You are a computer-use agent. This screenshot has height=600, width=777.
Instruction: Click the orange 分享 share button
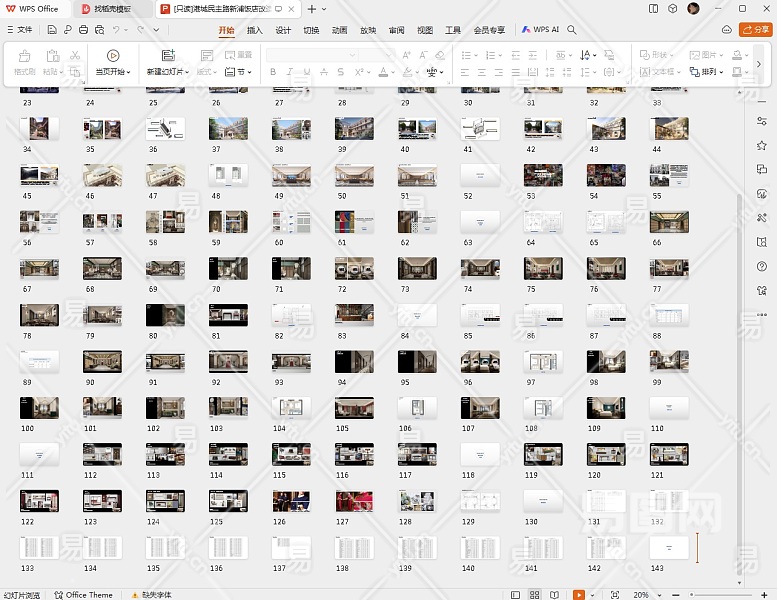tap(755, 30)
